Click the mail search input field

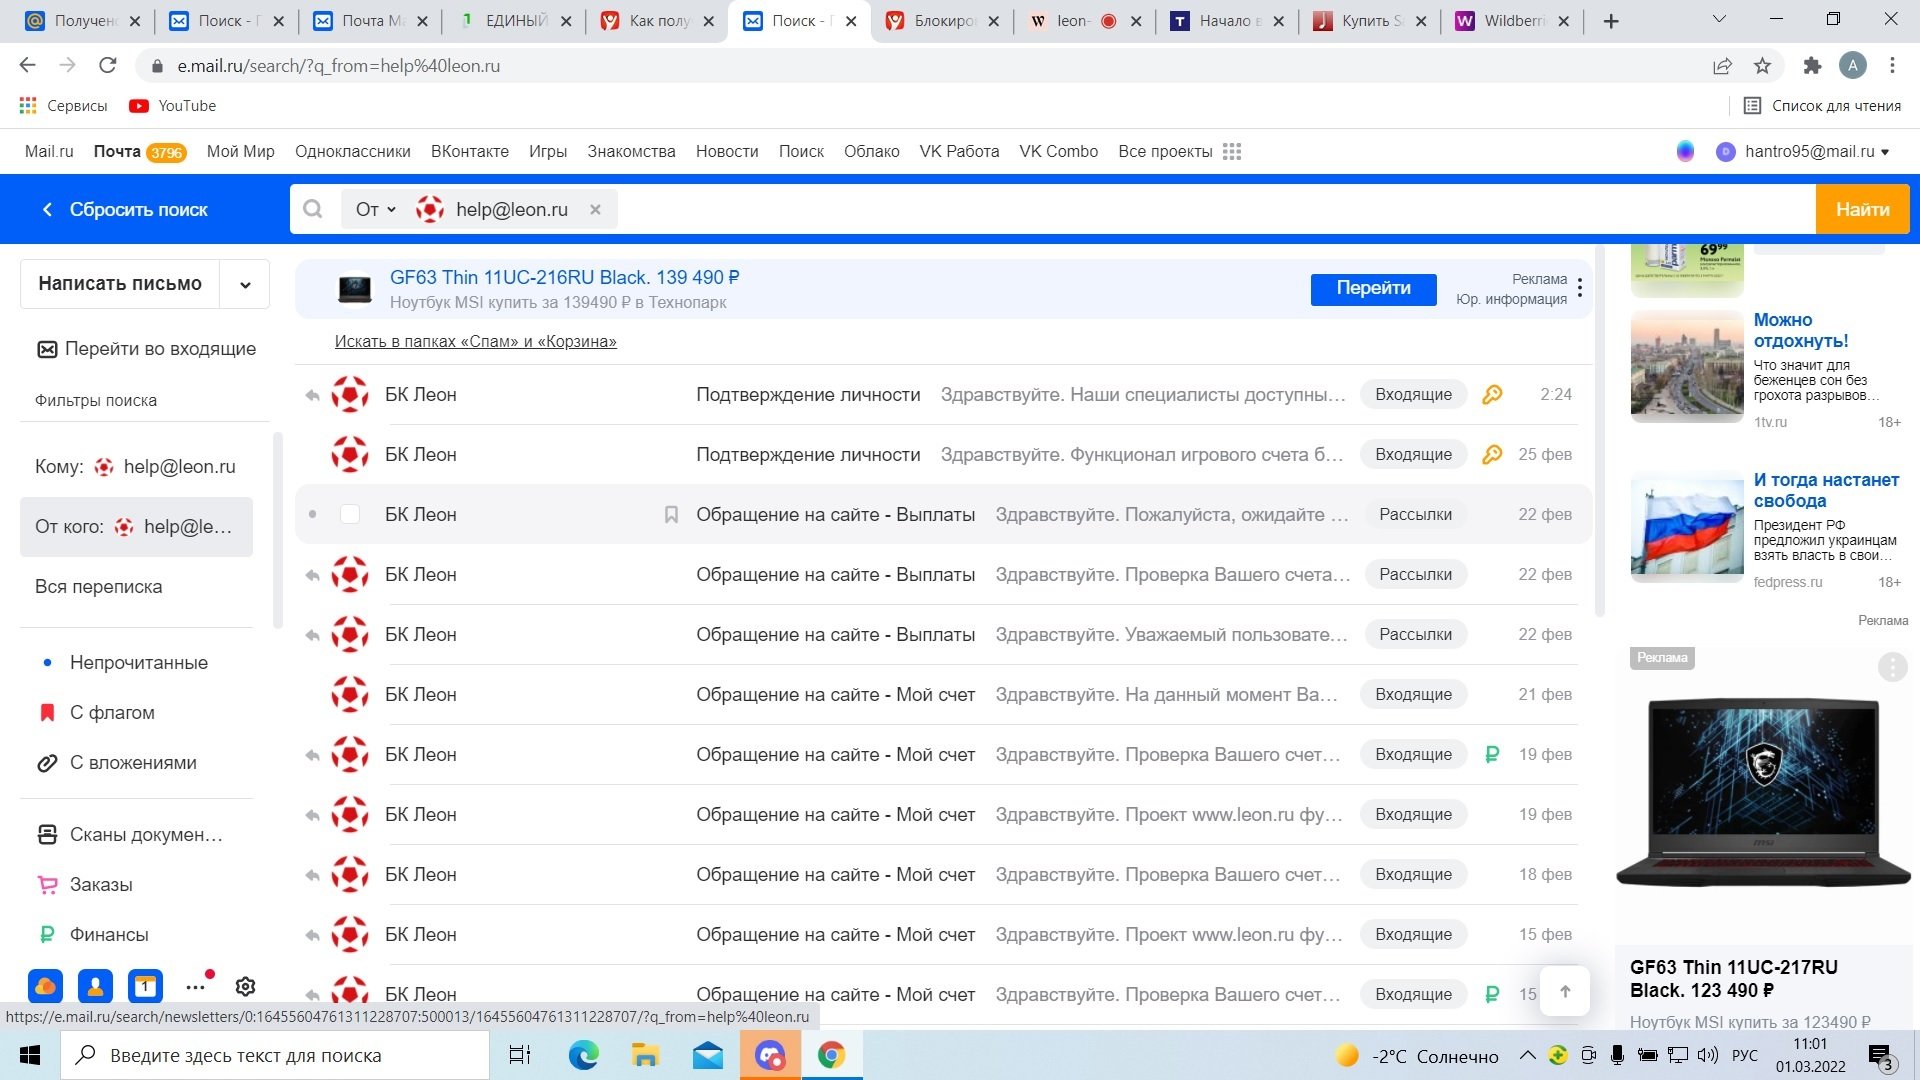[x=1200, y=209]
